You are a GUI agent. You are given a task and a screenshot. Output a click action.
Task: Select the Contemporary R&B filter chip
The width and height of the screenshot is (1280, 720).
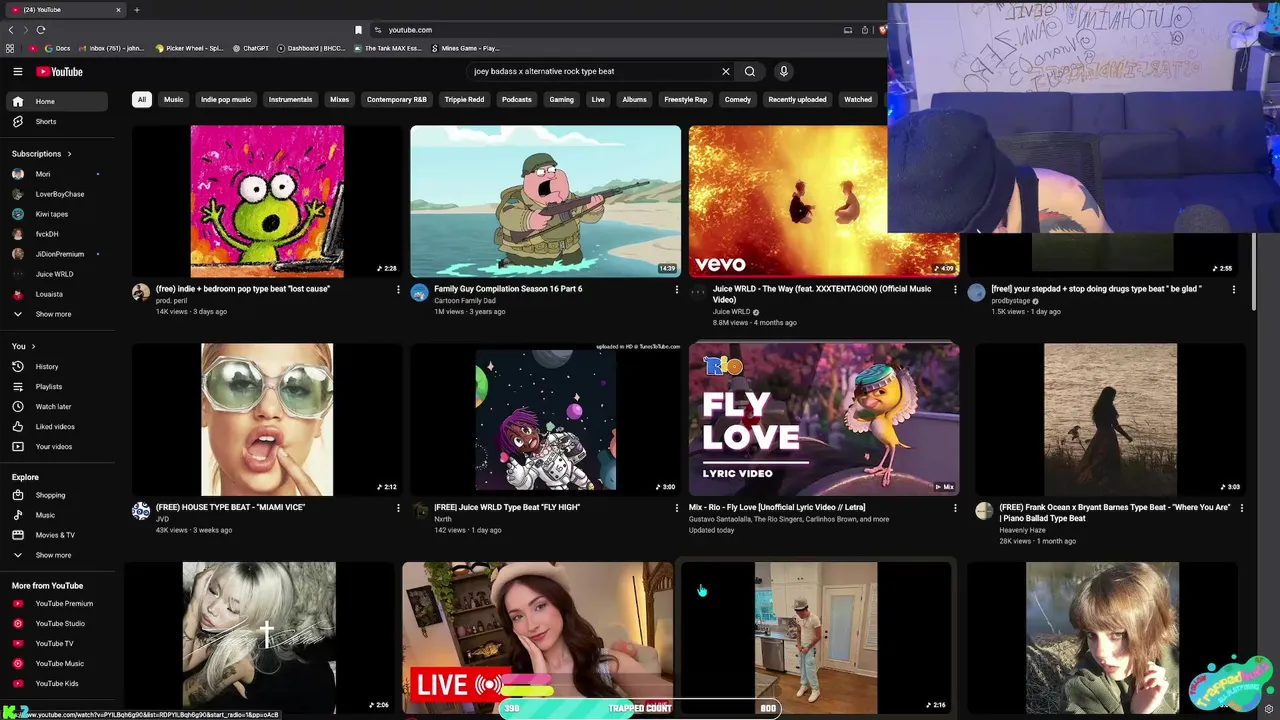pos(397,99)
